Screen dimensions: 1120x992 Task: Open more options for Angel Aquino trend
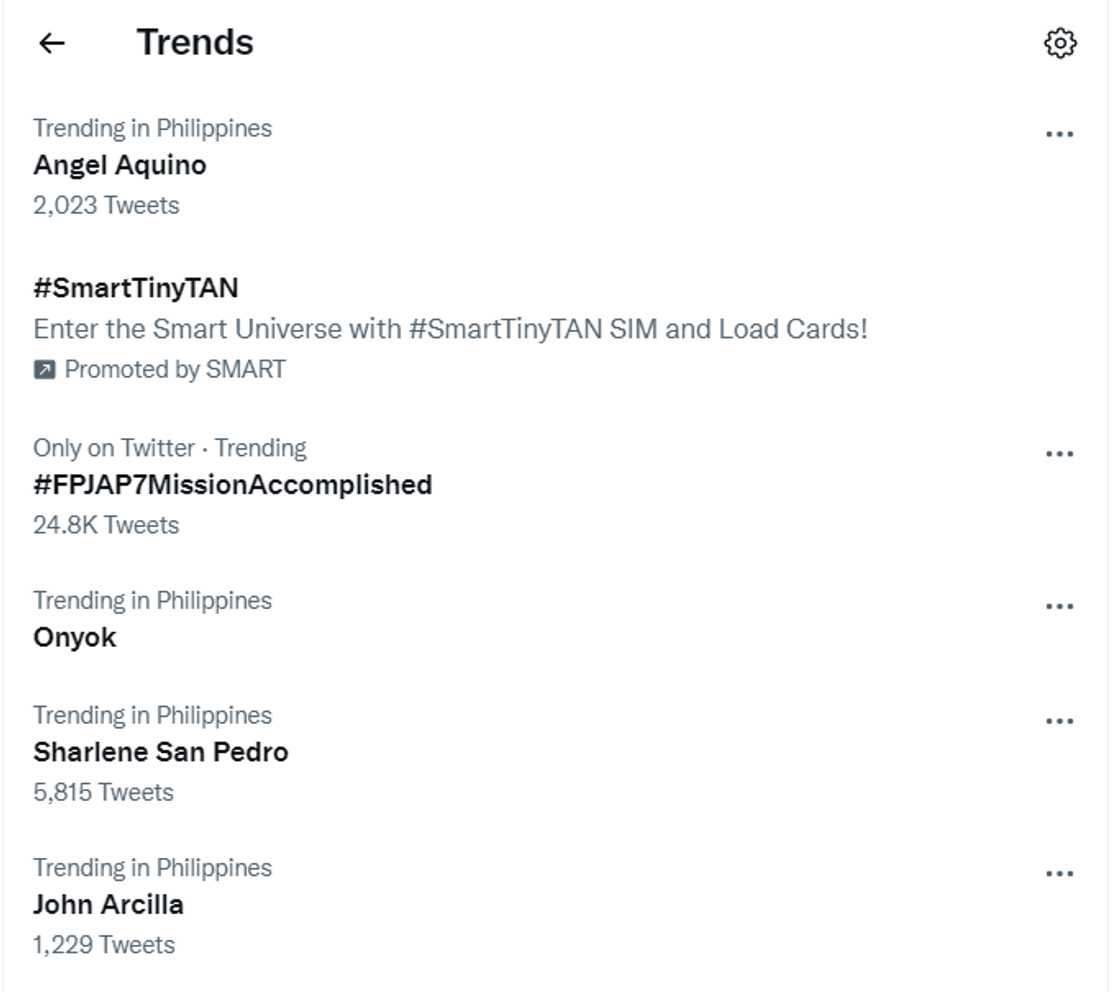[1059, 134]
